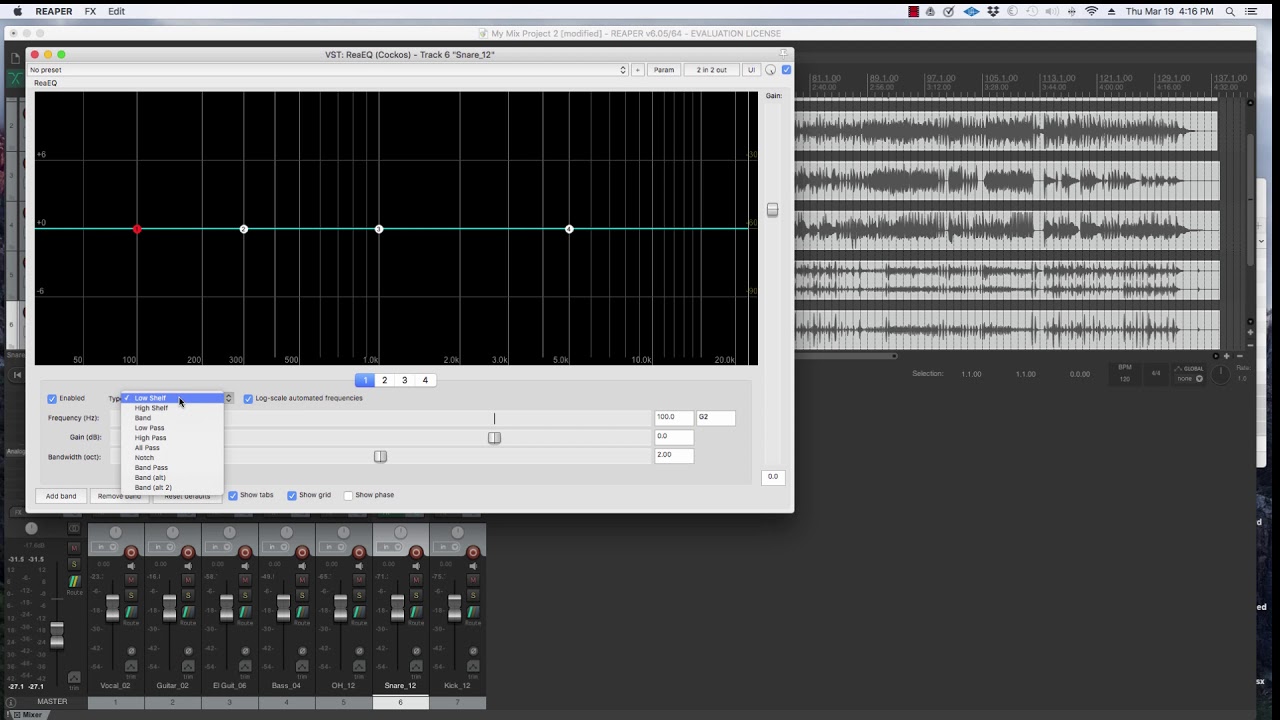Invert phase on Guitar_02 channel

click(188, 651)
